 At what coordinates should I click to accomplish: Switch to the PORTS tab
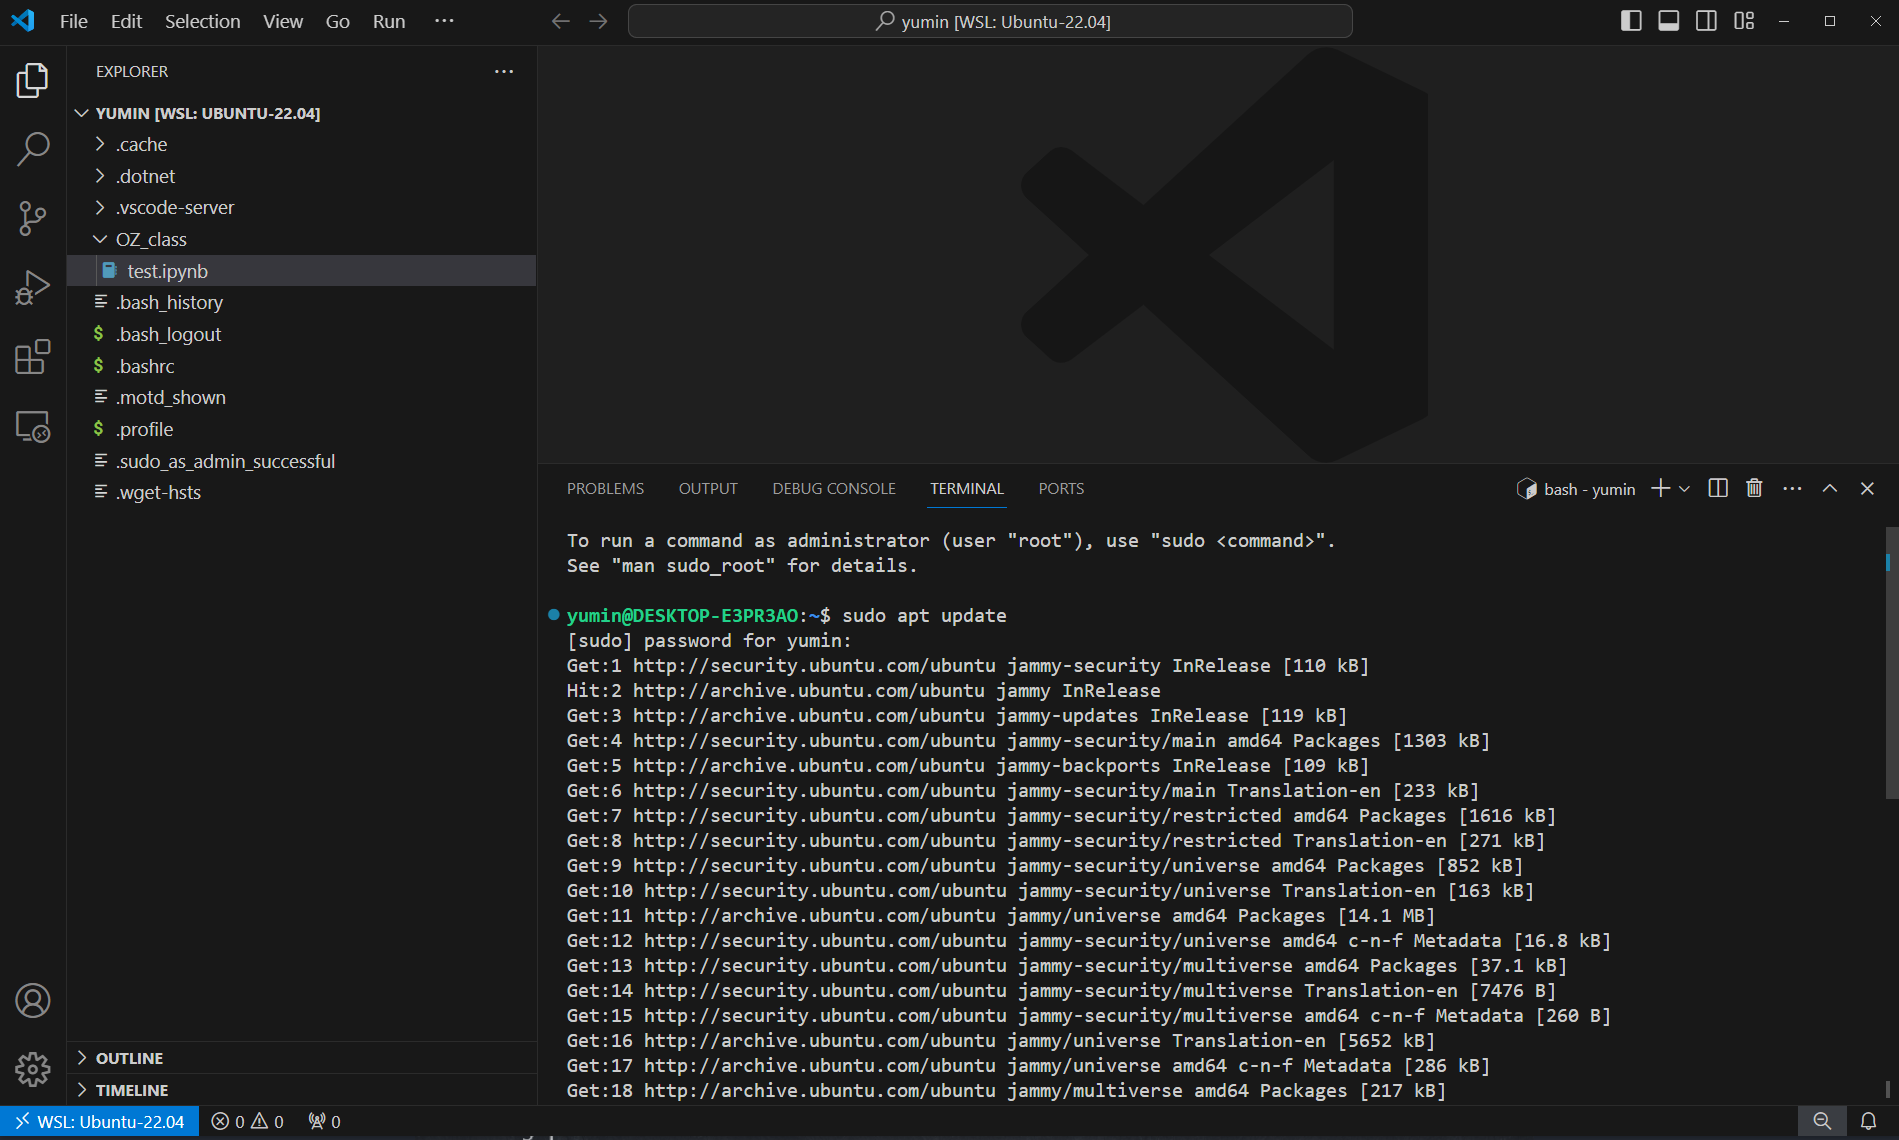[x=1061, y=488]
